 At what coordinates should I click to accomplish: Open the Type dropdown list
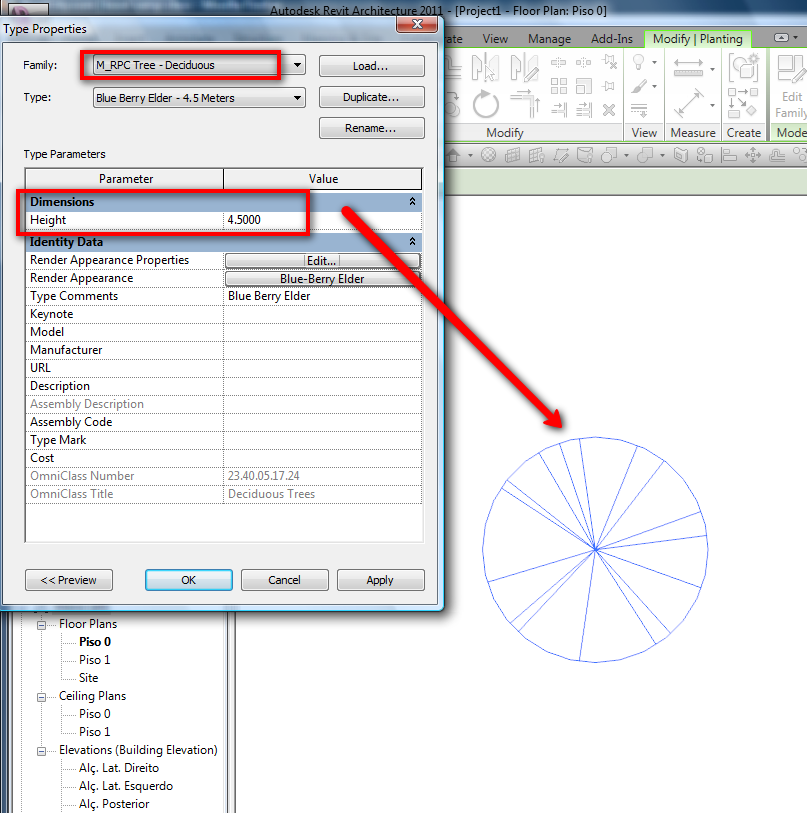(297, 97)
